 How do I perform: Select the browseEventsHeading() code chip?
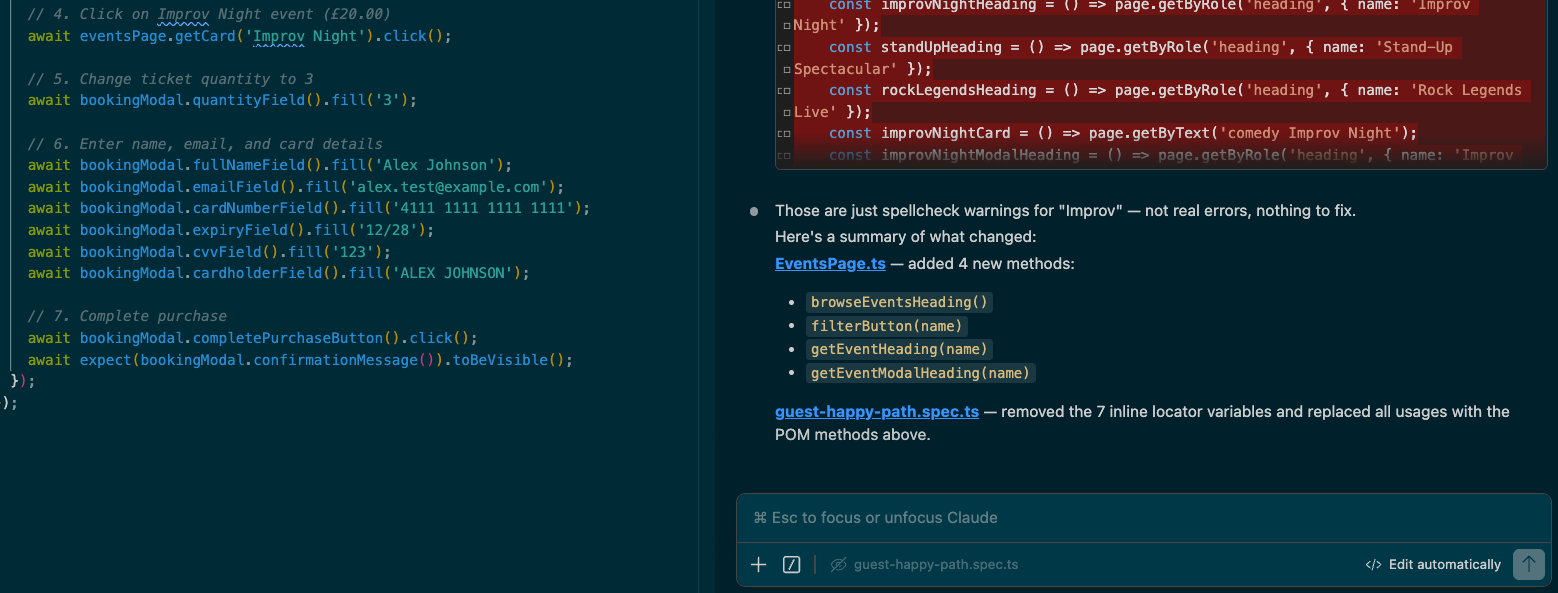pos(898,301)
